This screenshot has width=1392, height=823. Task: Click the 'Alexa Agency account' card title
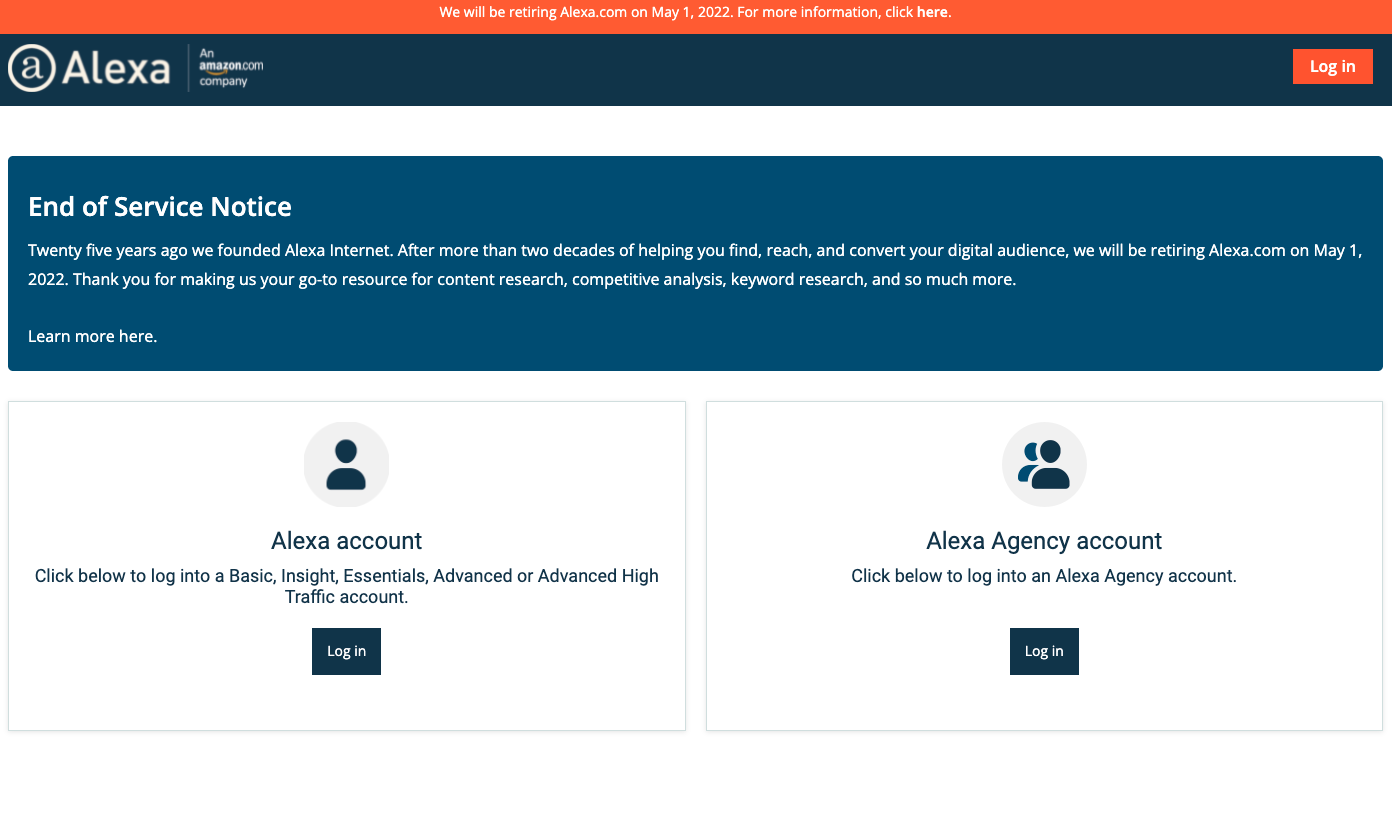[1044, 541]
